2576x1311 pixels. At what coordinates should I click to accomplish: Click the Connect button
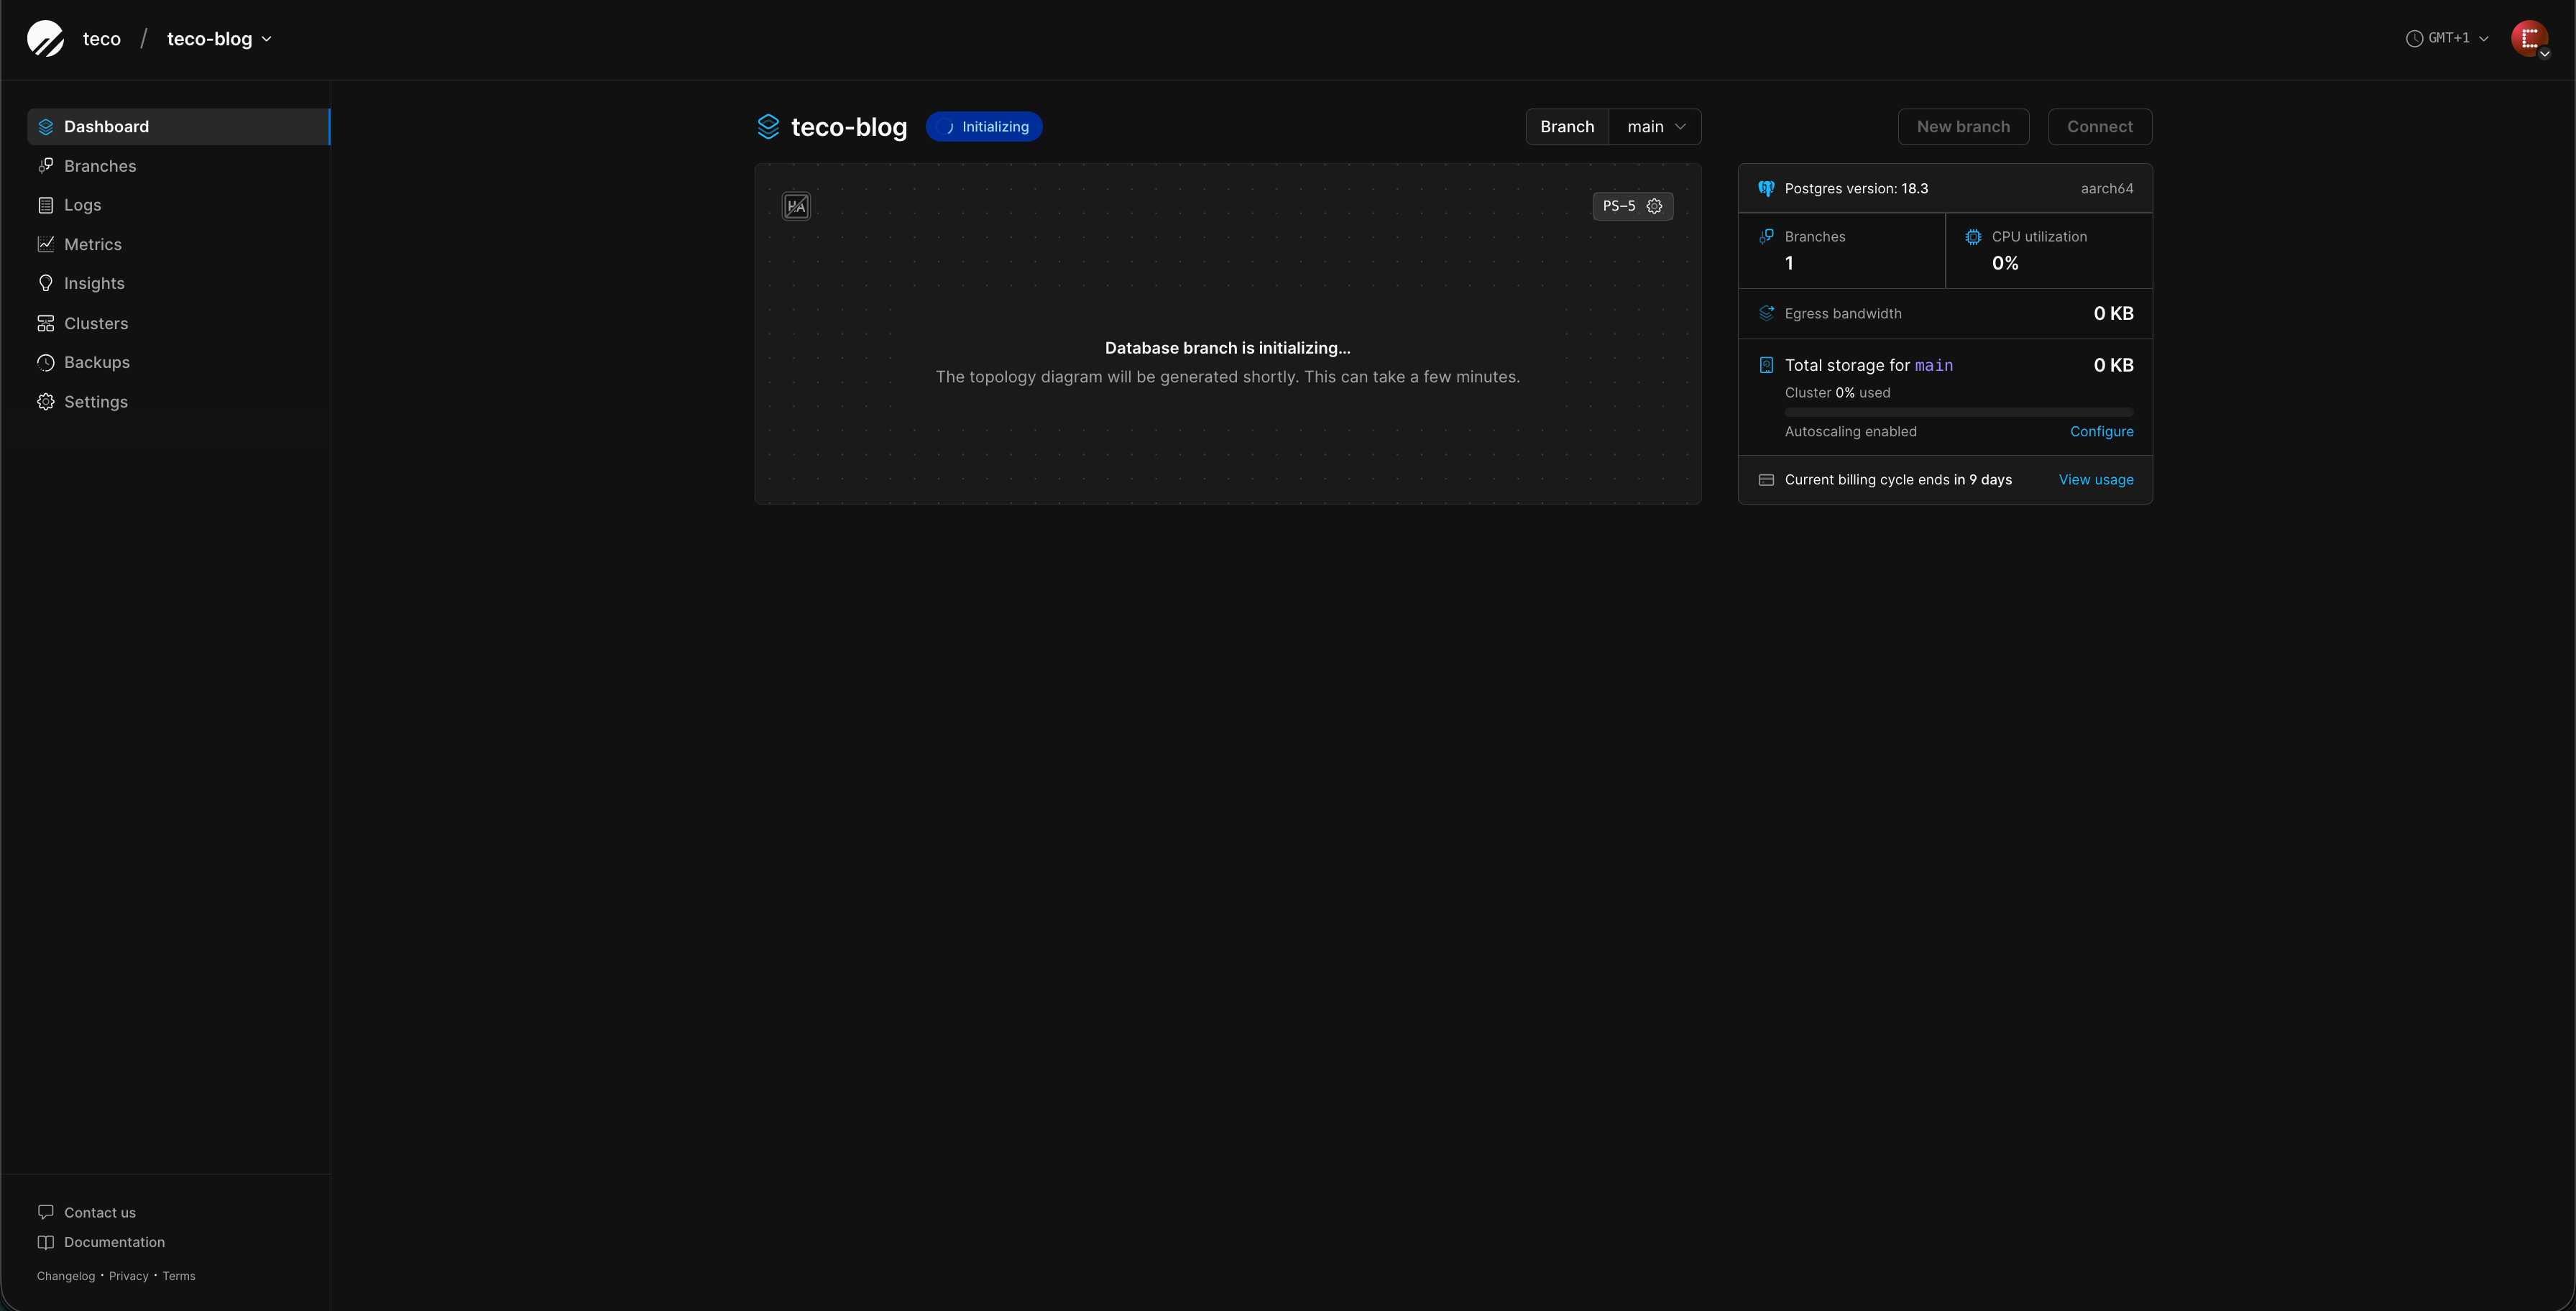tap(2099, 127)
